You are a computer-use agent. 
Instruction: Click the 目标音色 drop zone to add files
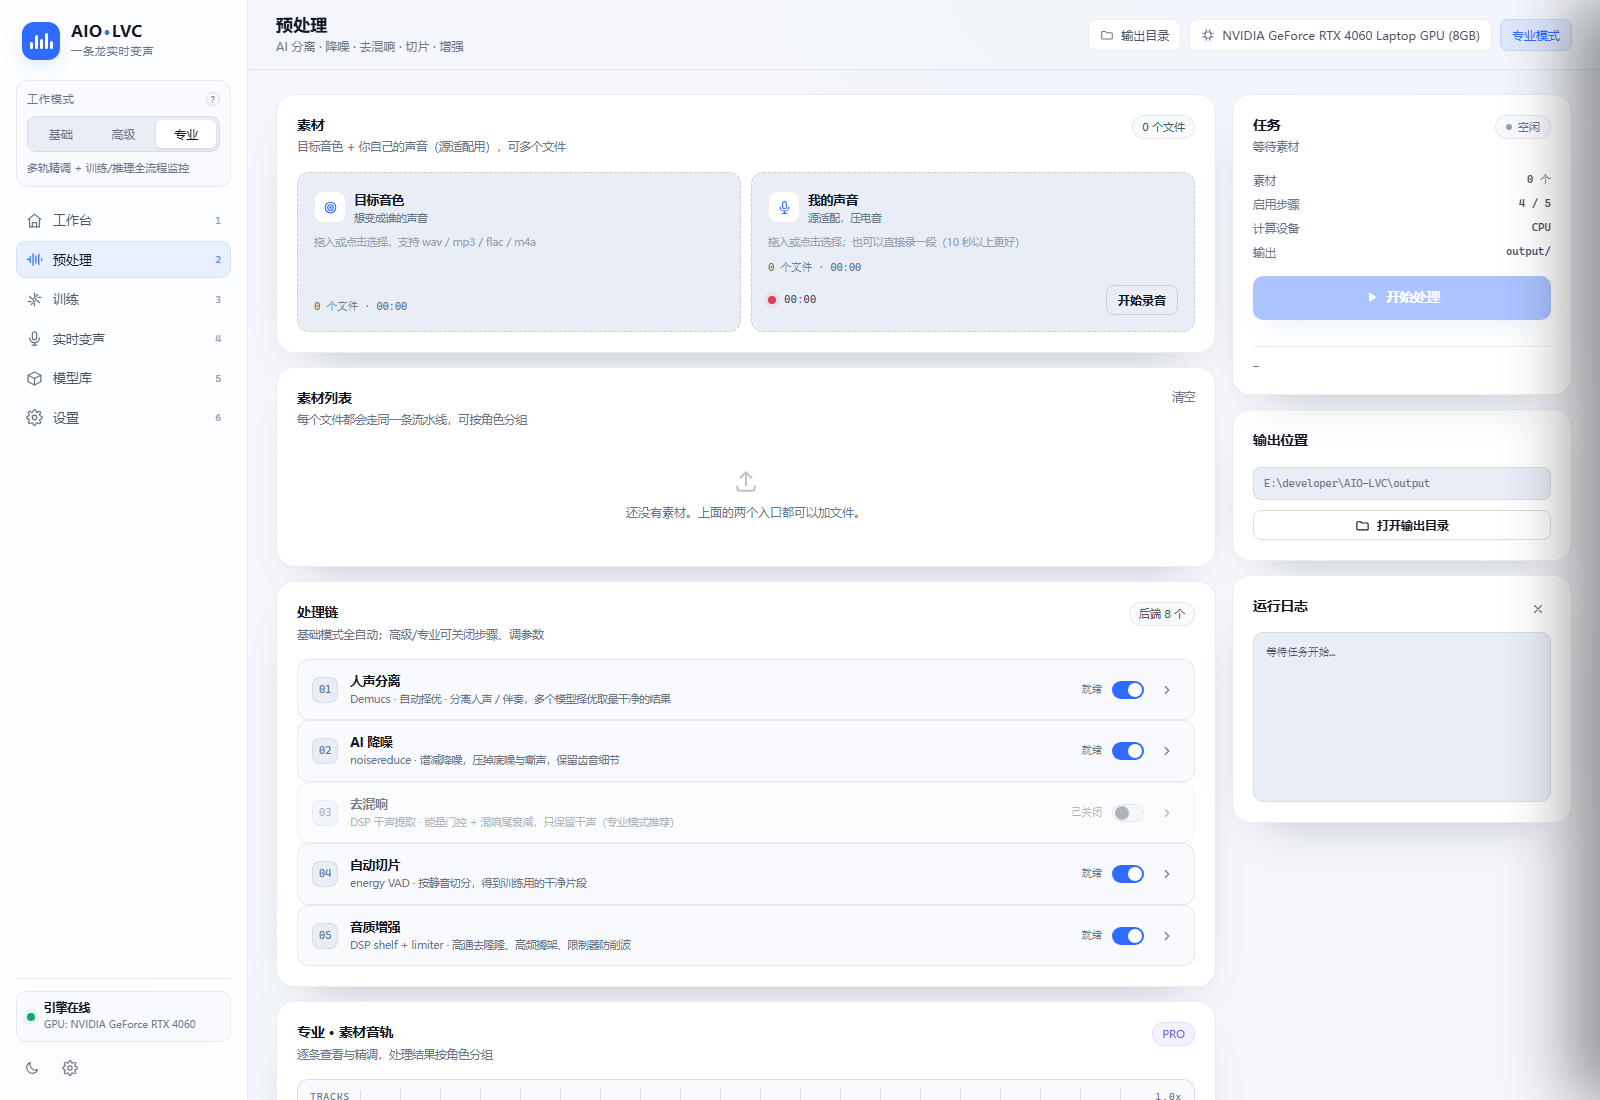[519, 252]
